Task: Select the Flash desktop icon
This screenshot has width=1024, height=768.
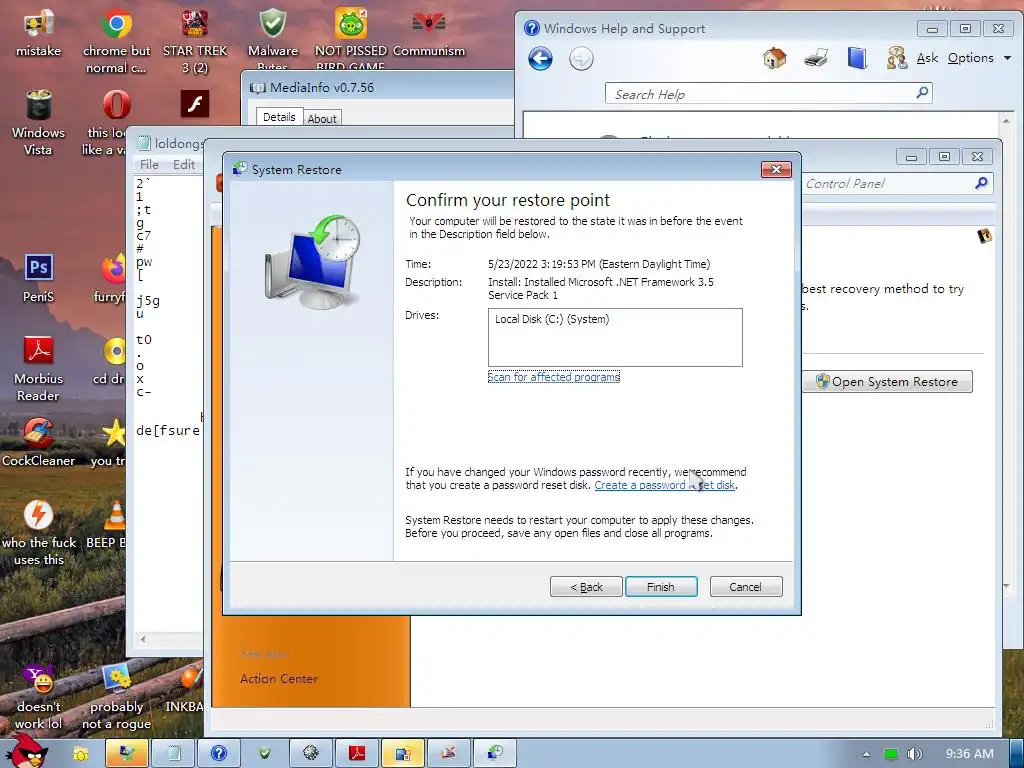Action: coord(195,104)
